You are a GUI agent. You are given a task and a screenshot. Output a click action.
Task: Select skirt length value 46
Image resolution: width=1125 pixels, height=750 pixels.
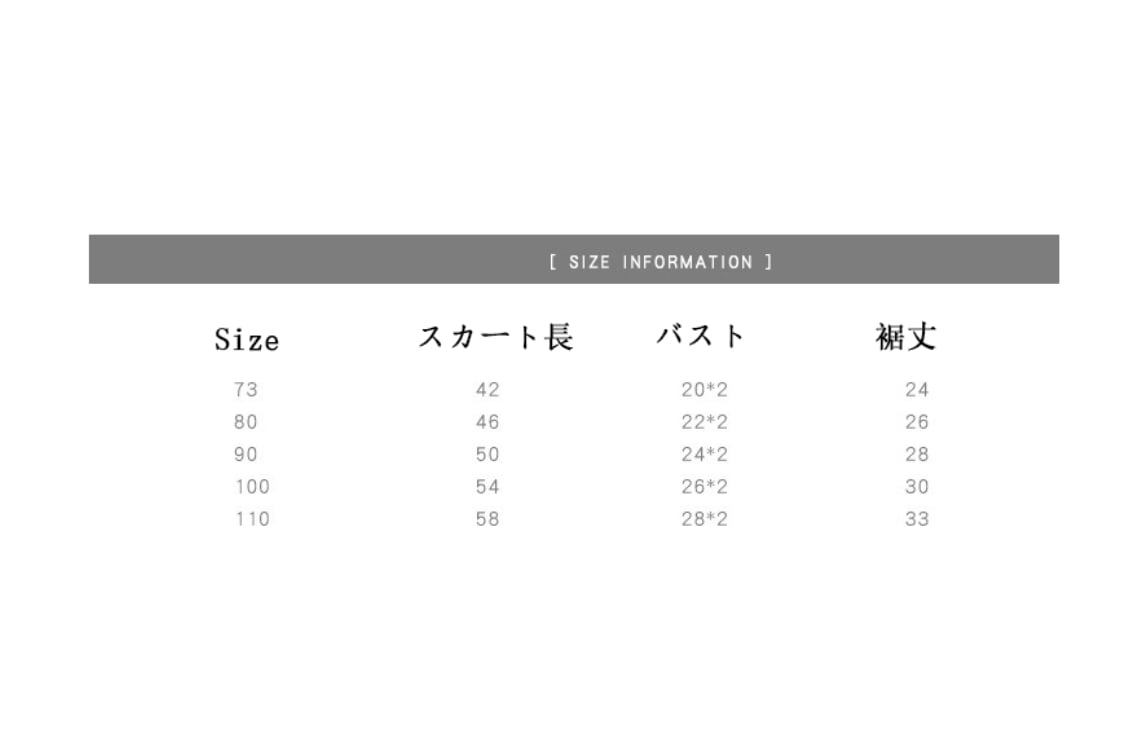coord(487,422)
